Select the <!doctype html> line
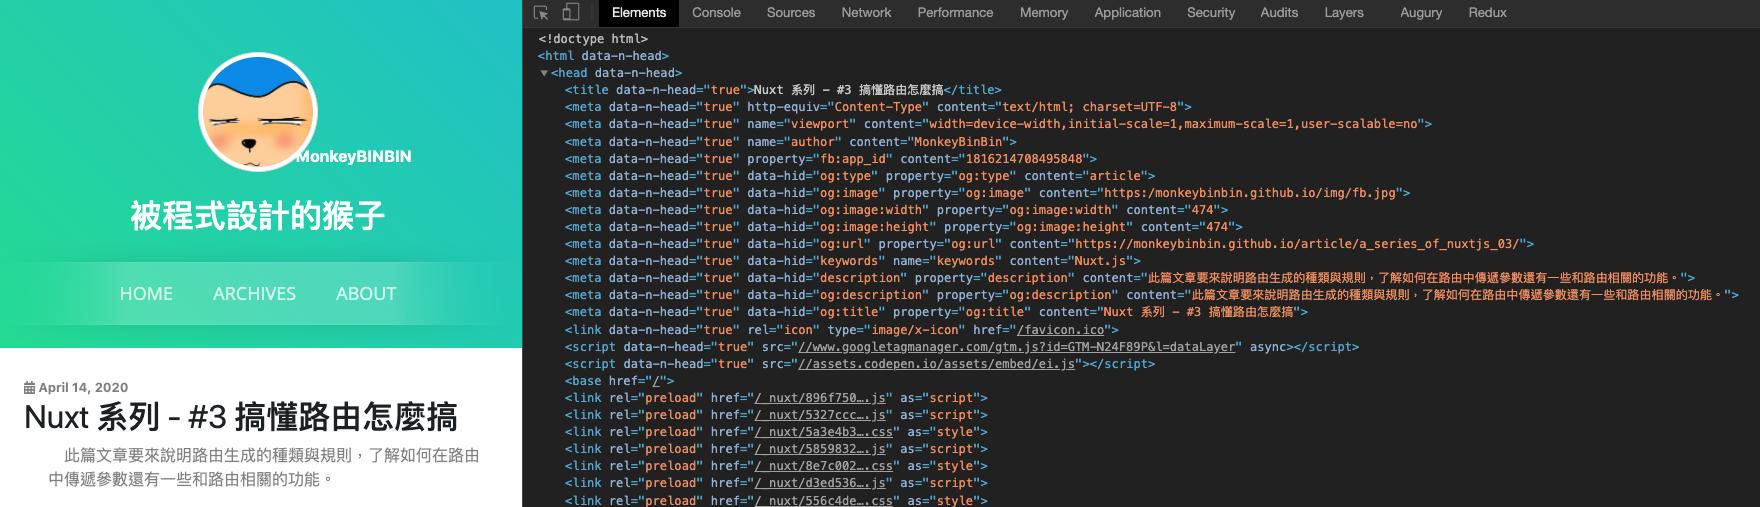This screenshot has height=507, width=1760. 593,39
